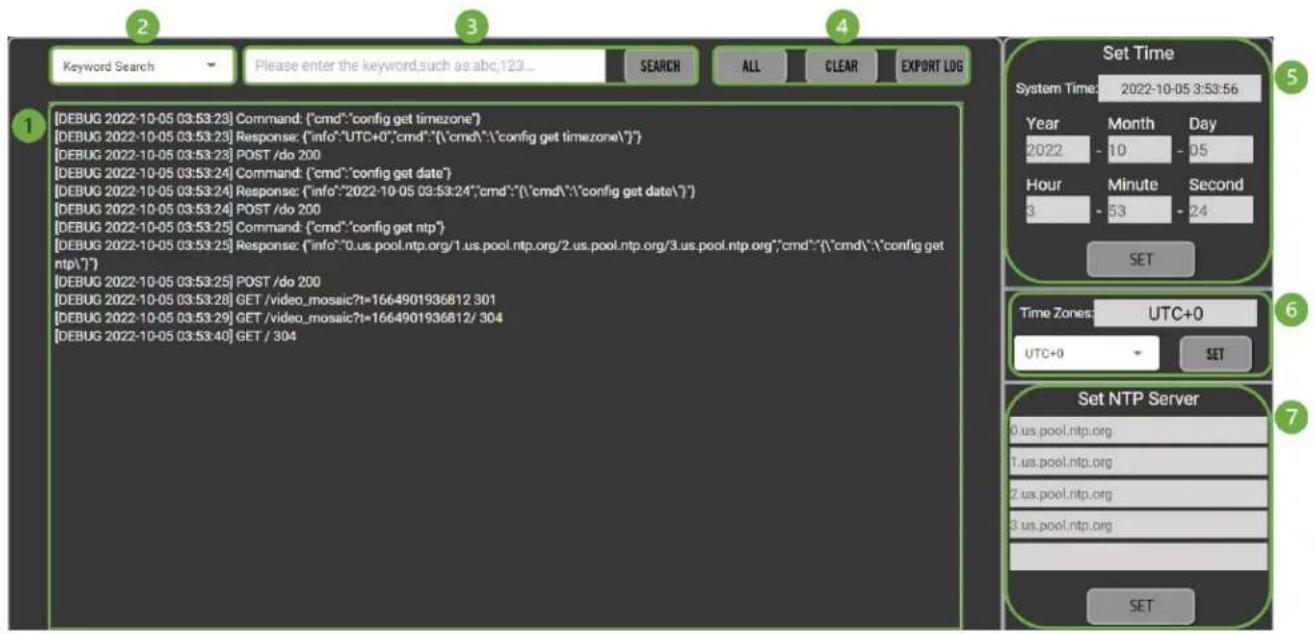
Task: Open the UTC+0 time zone dropdown
Action: (1086, 353)
